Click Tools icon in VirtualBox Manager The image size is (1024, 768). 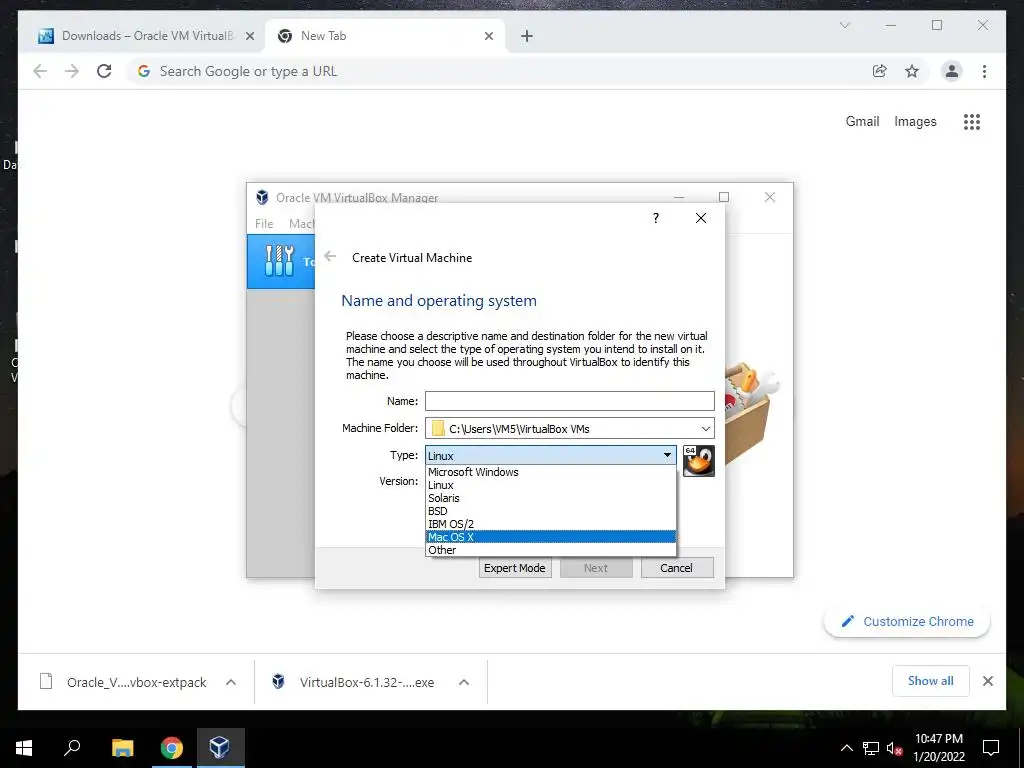tap(280, 261)
